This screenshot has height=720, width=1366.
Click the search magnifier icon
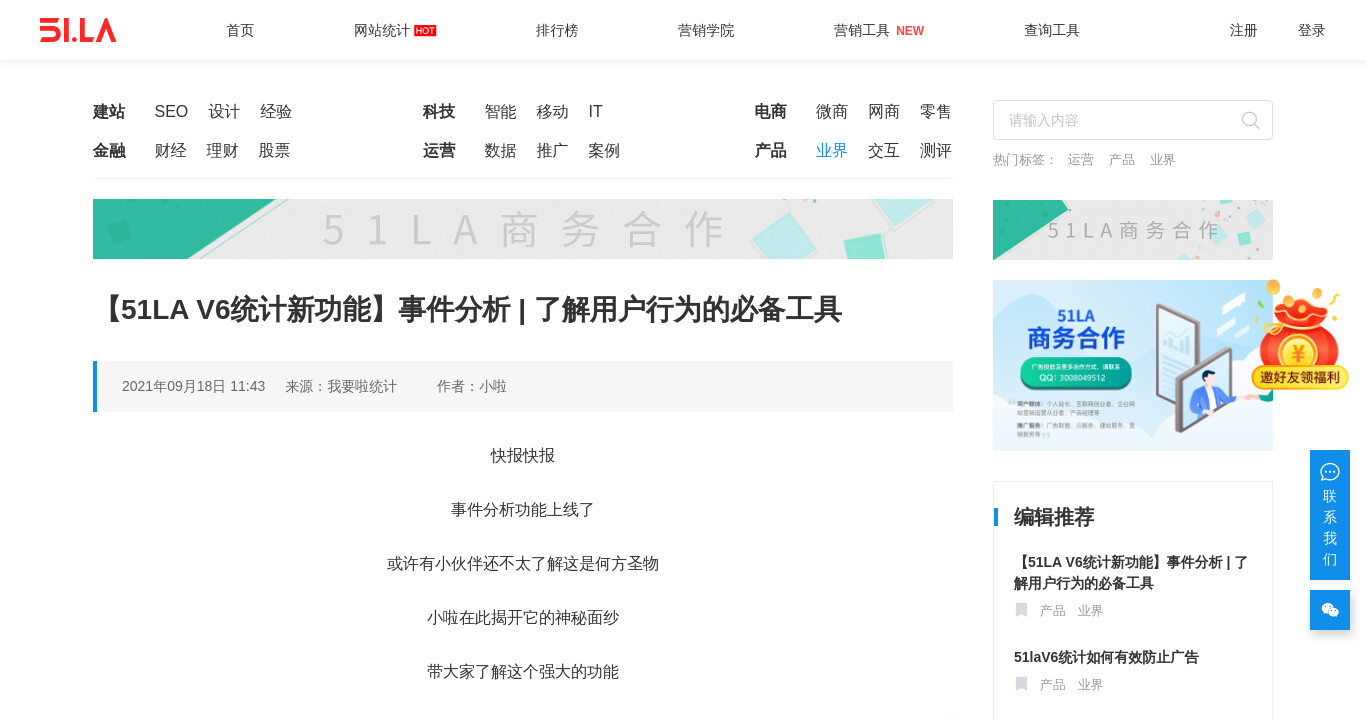pyautogui.click(x=1251, y=120)
